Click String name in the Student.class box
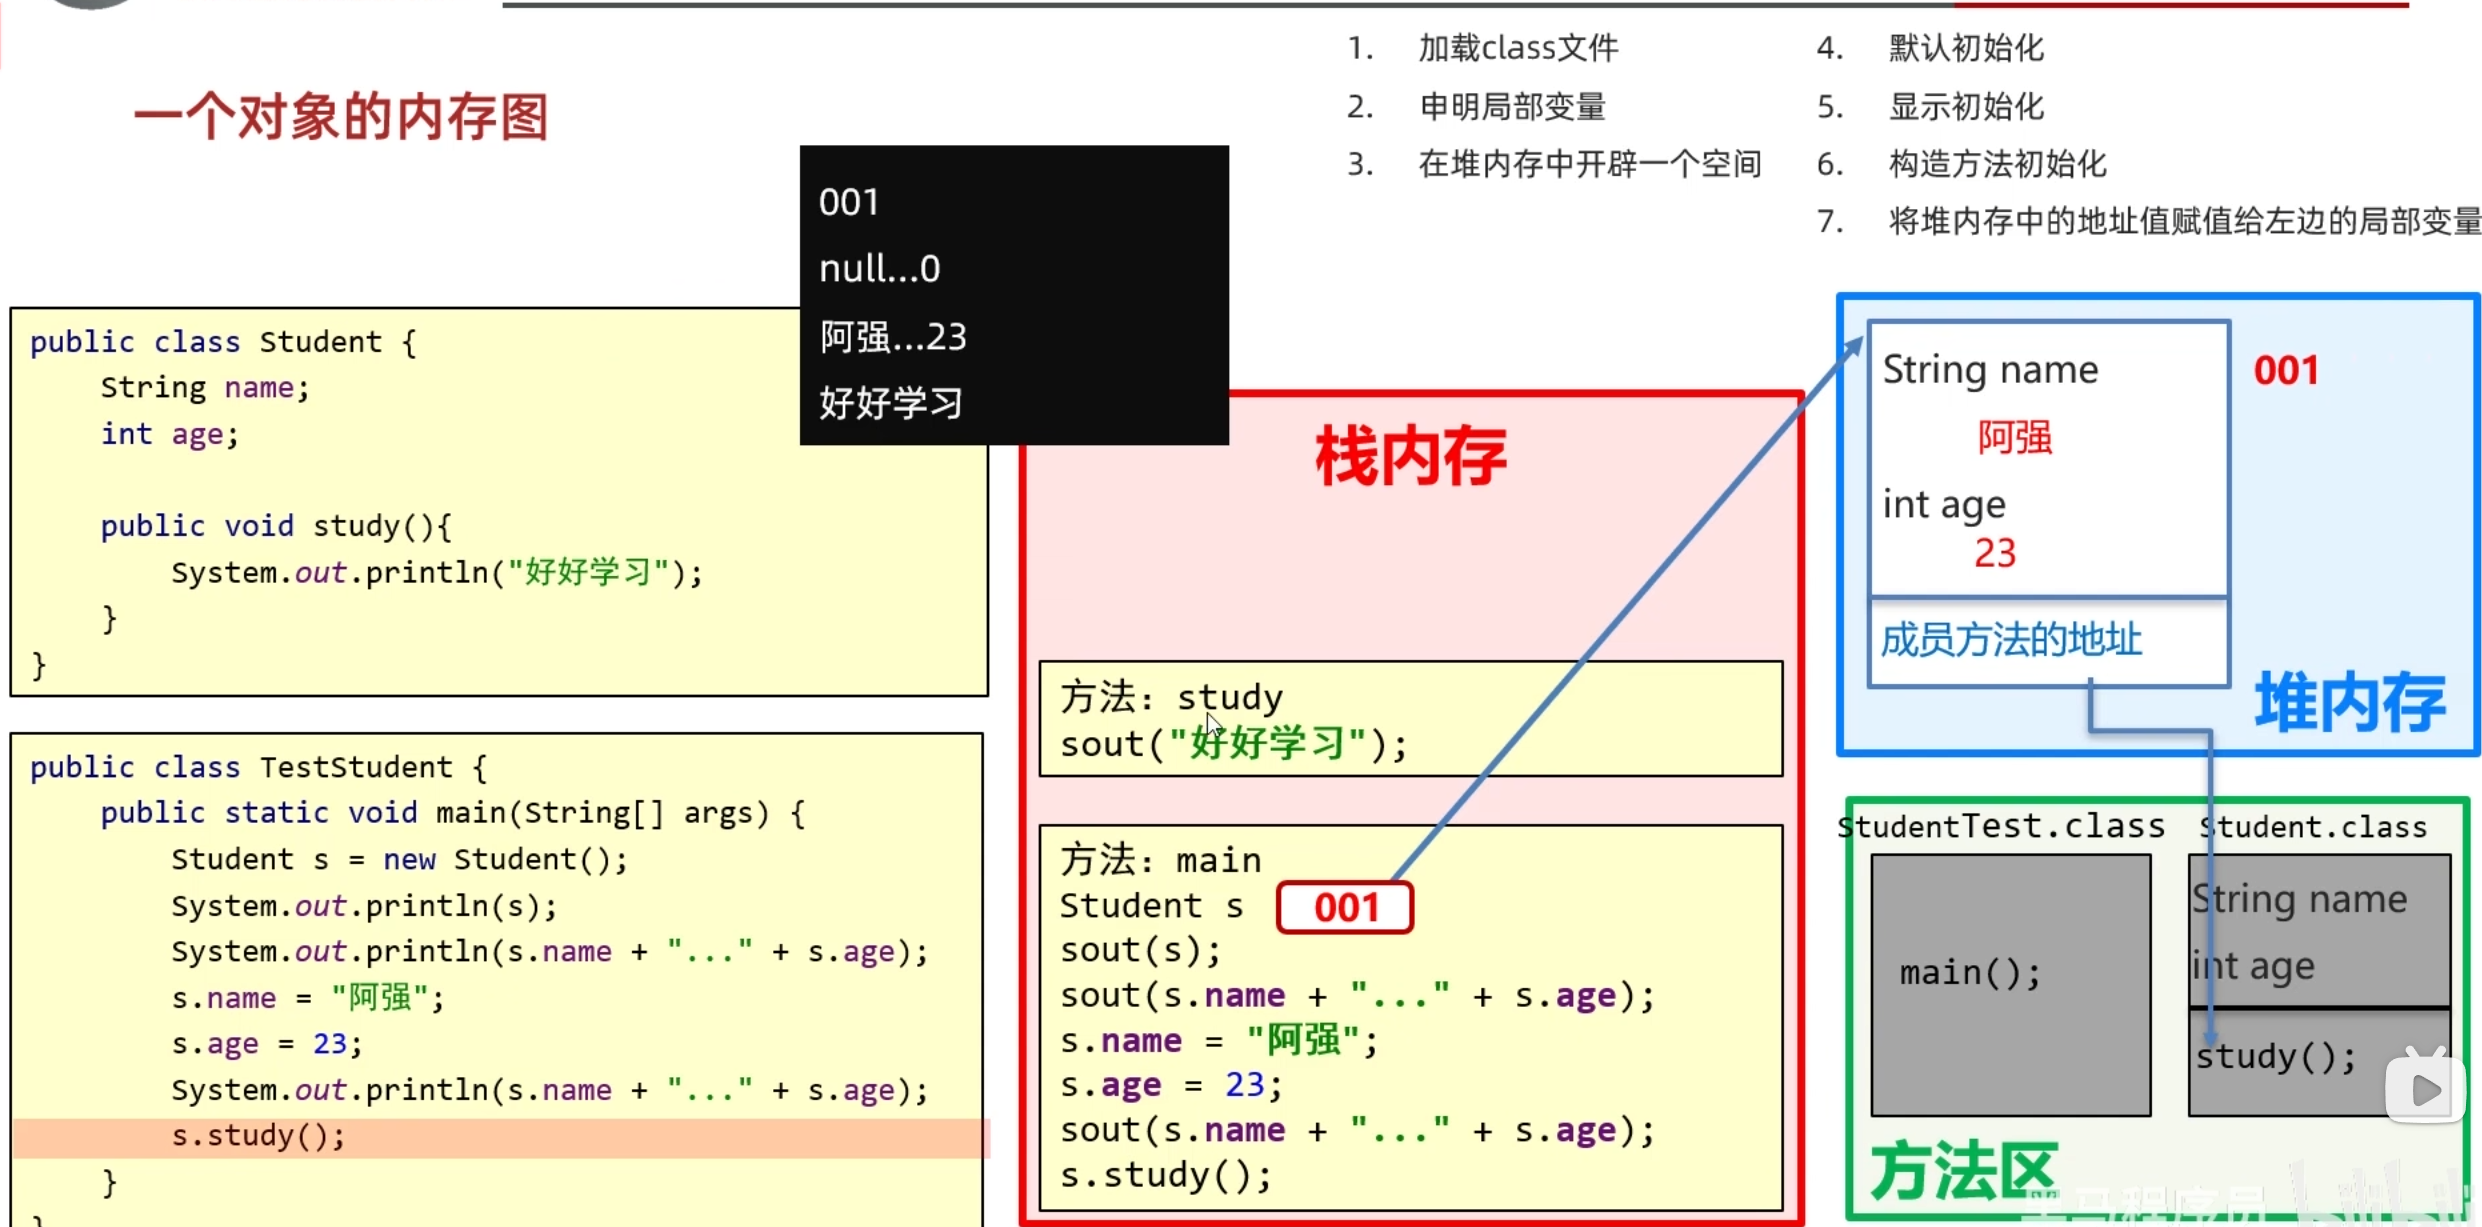Image resolution: width=2482 pixels, height=1227 pixels. (x=2299, y=899)
